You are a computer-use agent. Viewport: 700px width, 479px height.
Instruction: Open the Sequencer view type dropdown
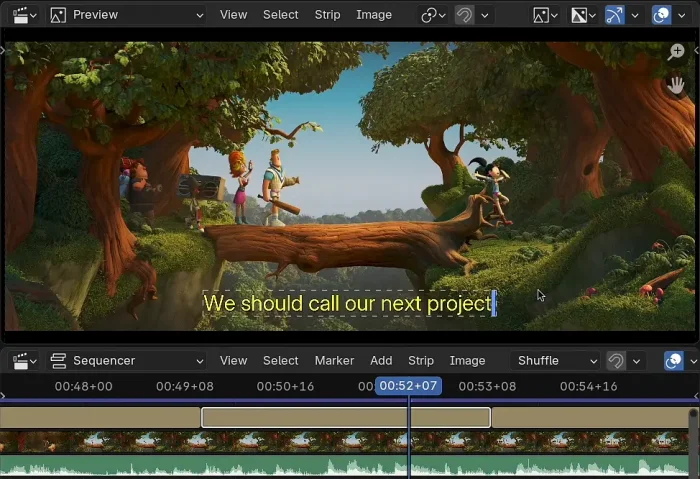click(x=127, y=361)
